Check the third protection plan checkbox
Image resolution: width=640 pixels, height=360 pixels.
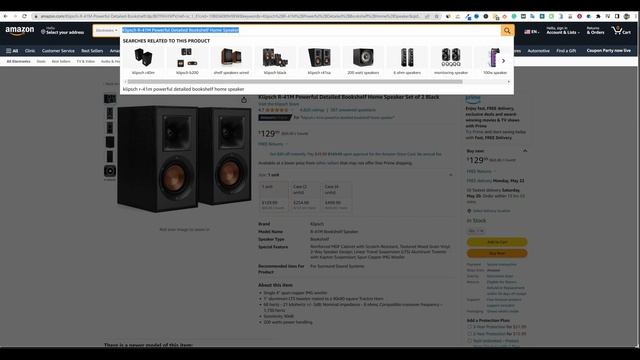pos(469,341)
